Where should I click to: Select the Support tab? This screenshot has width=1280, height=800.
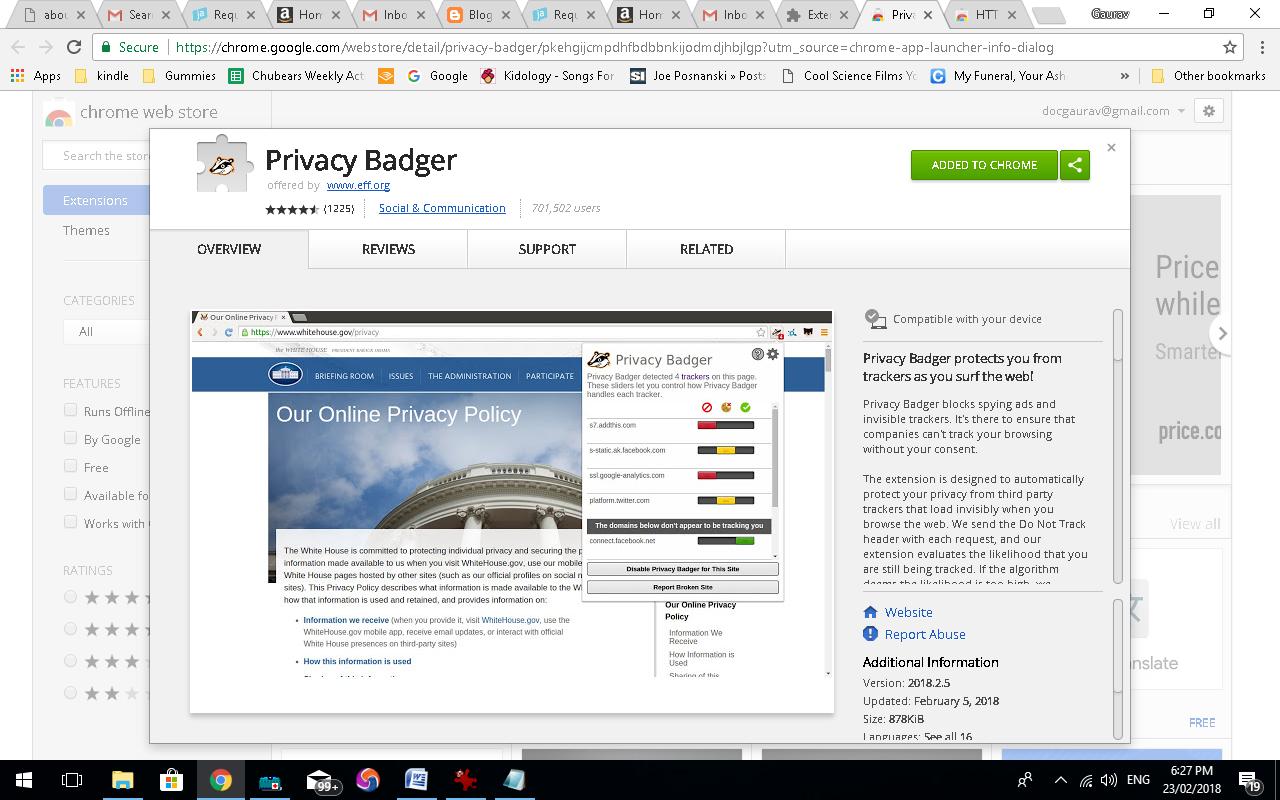(x=546, y=249)
